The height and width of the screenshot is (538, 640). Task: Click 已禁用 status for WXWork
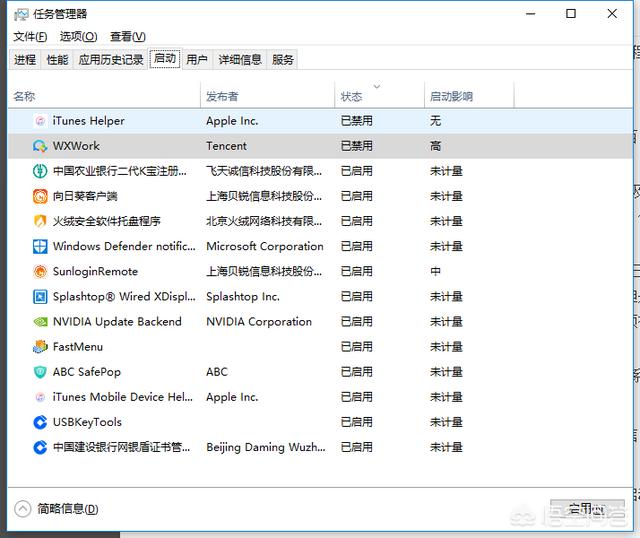click(x=356, y=146)
